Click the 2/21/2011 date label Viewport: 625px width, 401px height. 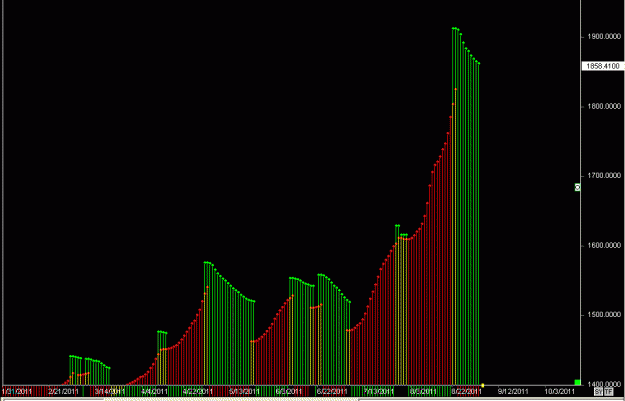pyautogui.click(x=63, y=391)
